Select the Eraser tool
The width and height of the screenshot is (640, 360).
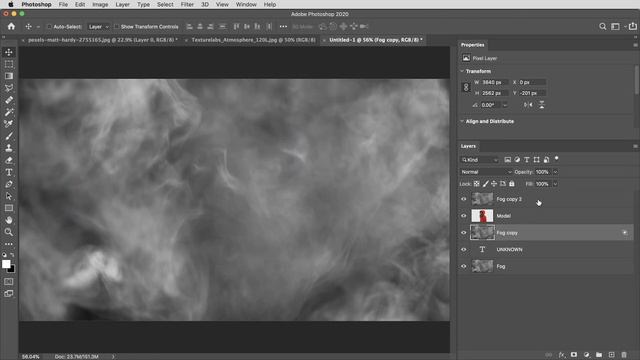(x=9, y=160)
